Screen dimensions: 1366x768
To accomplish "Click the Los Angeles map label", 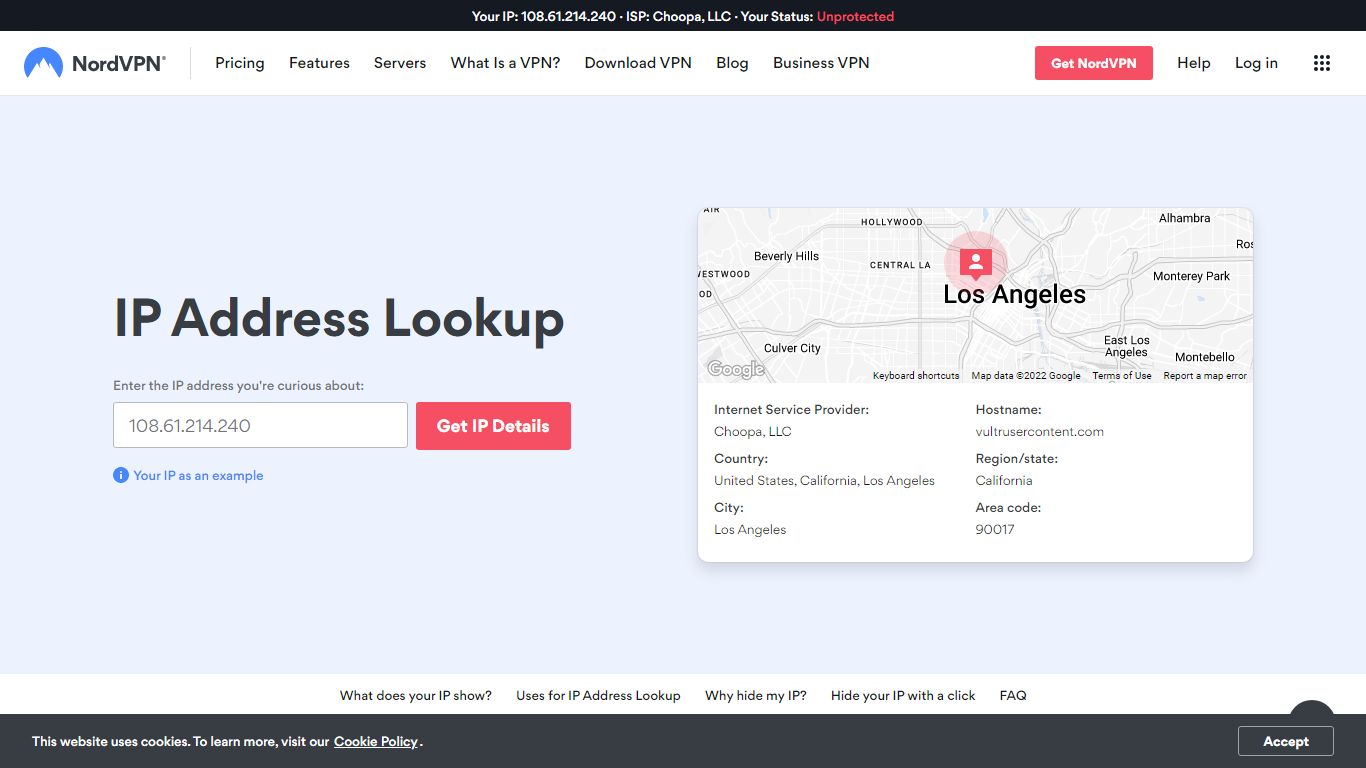I will (1015, 294).
